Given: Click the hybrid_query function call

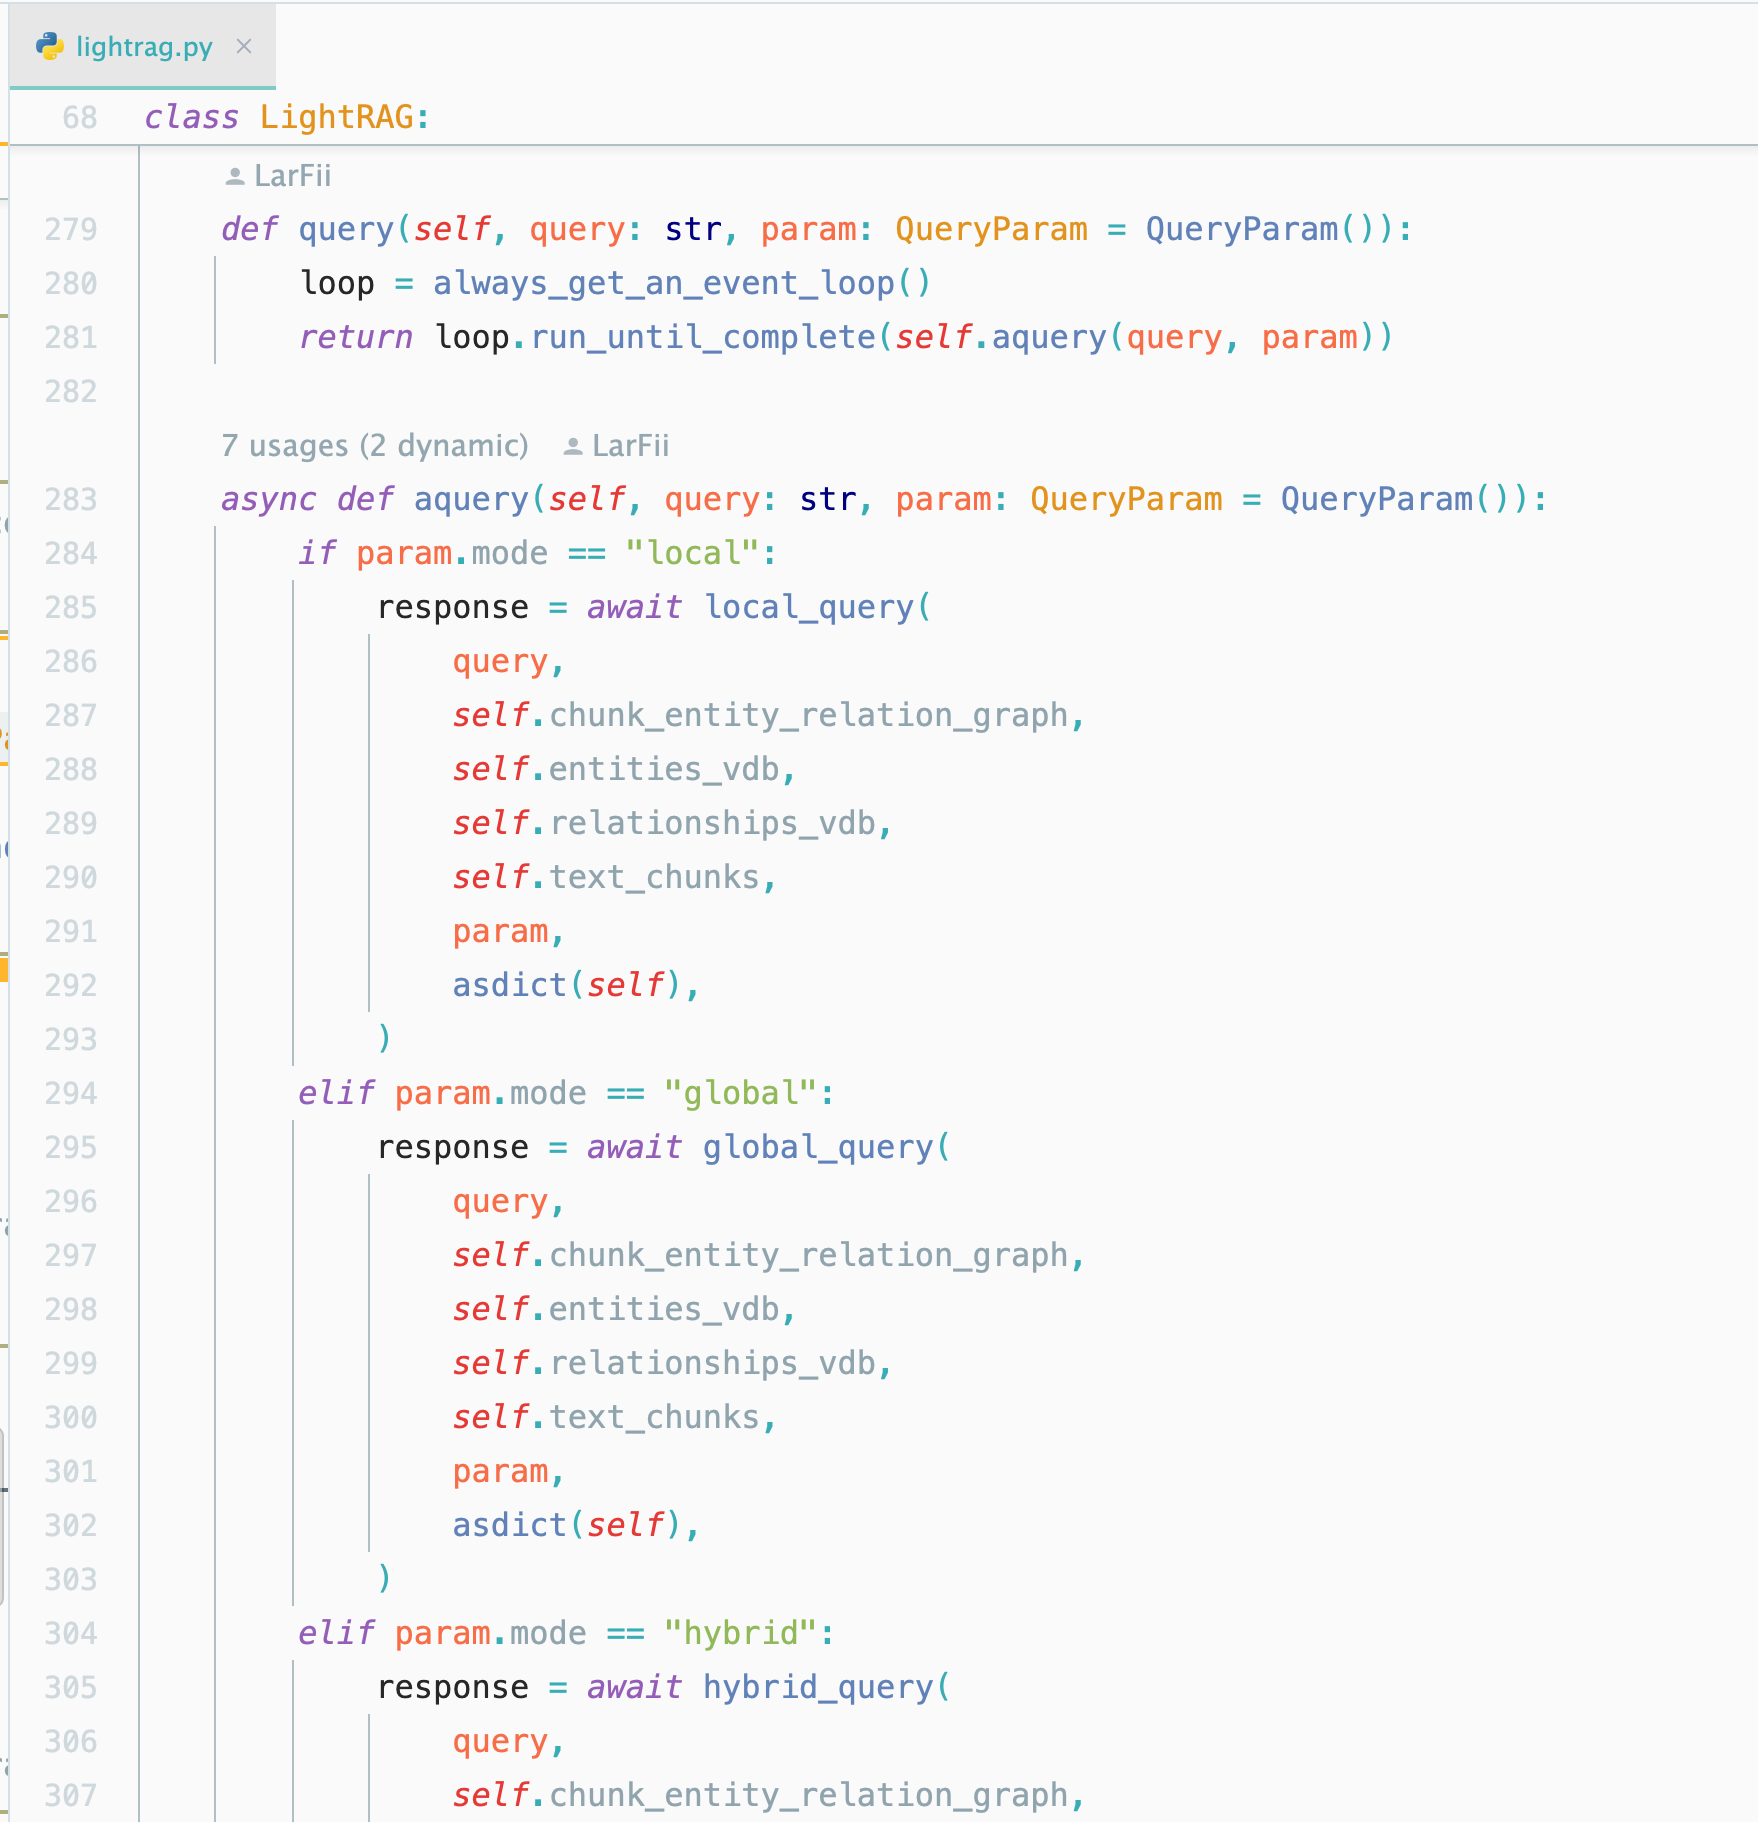Looking at the screenshot, I should 818,1687.
